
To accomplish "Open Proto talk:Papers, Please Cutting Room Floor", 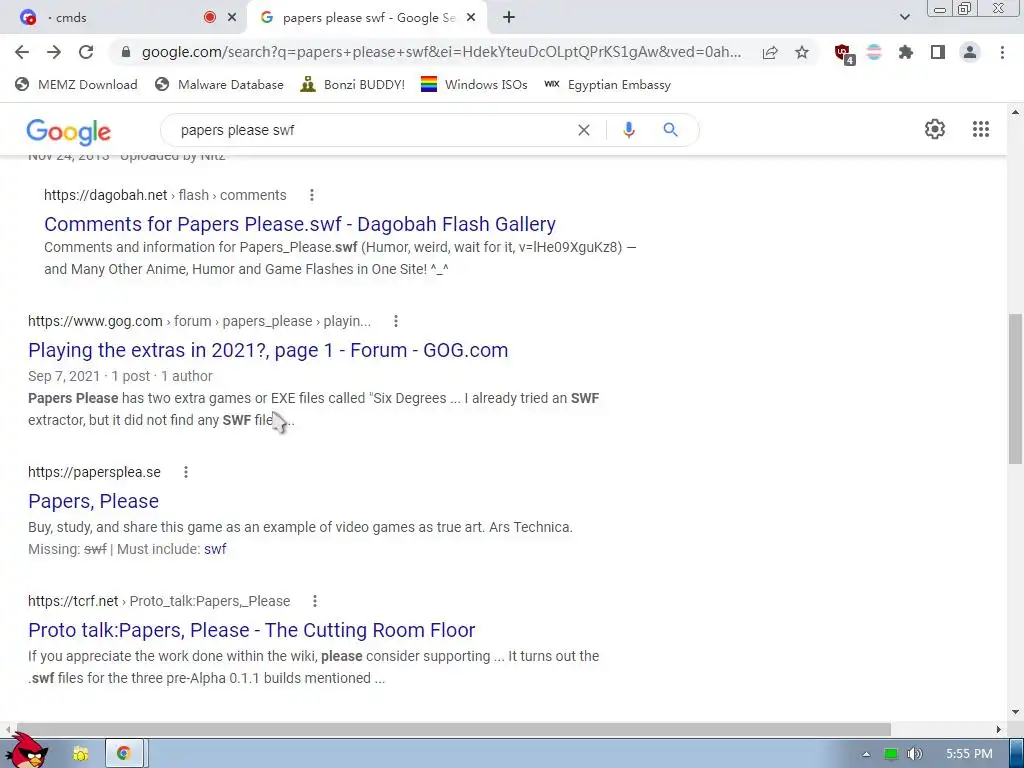I will pos(251,630).
